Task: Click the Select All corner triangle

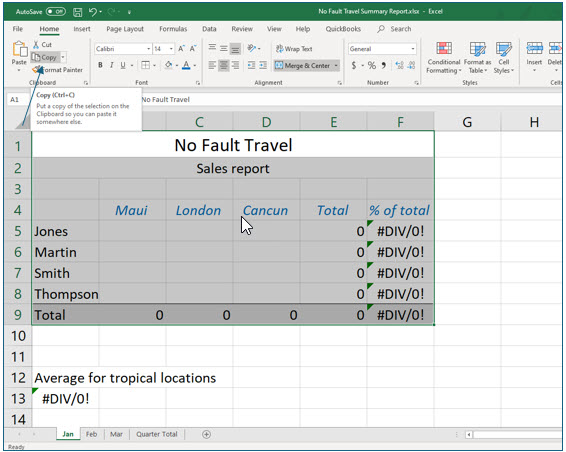Action: 23,122
